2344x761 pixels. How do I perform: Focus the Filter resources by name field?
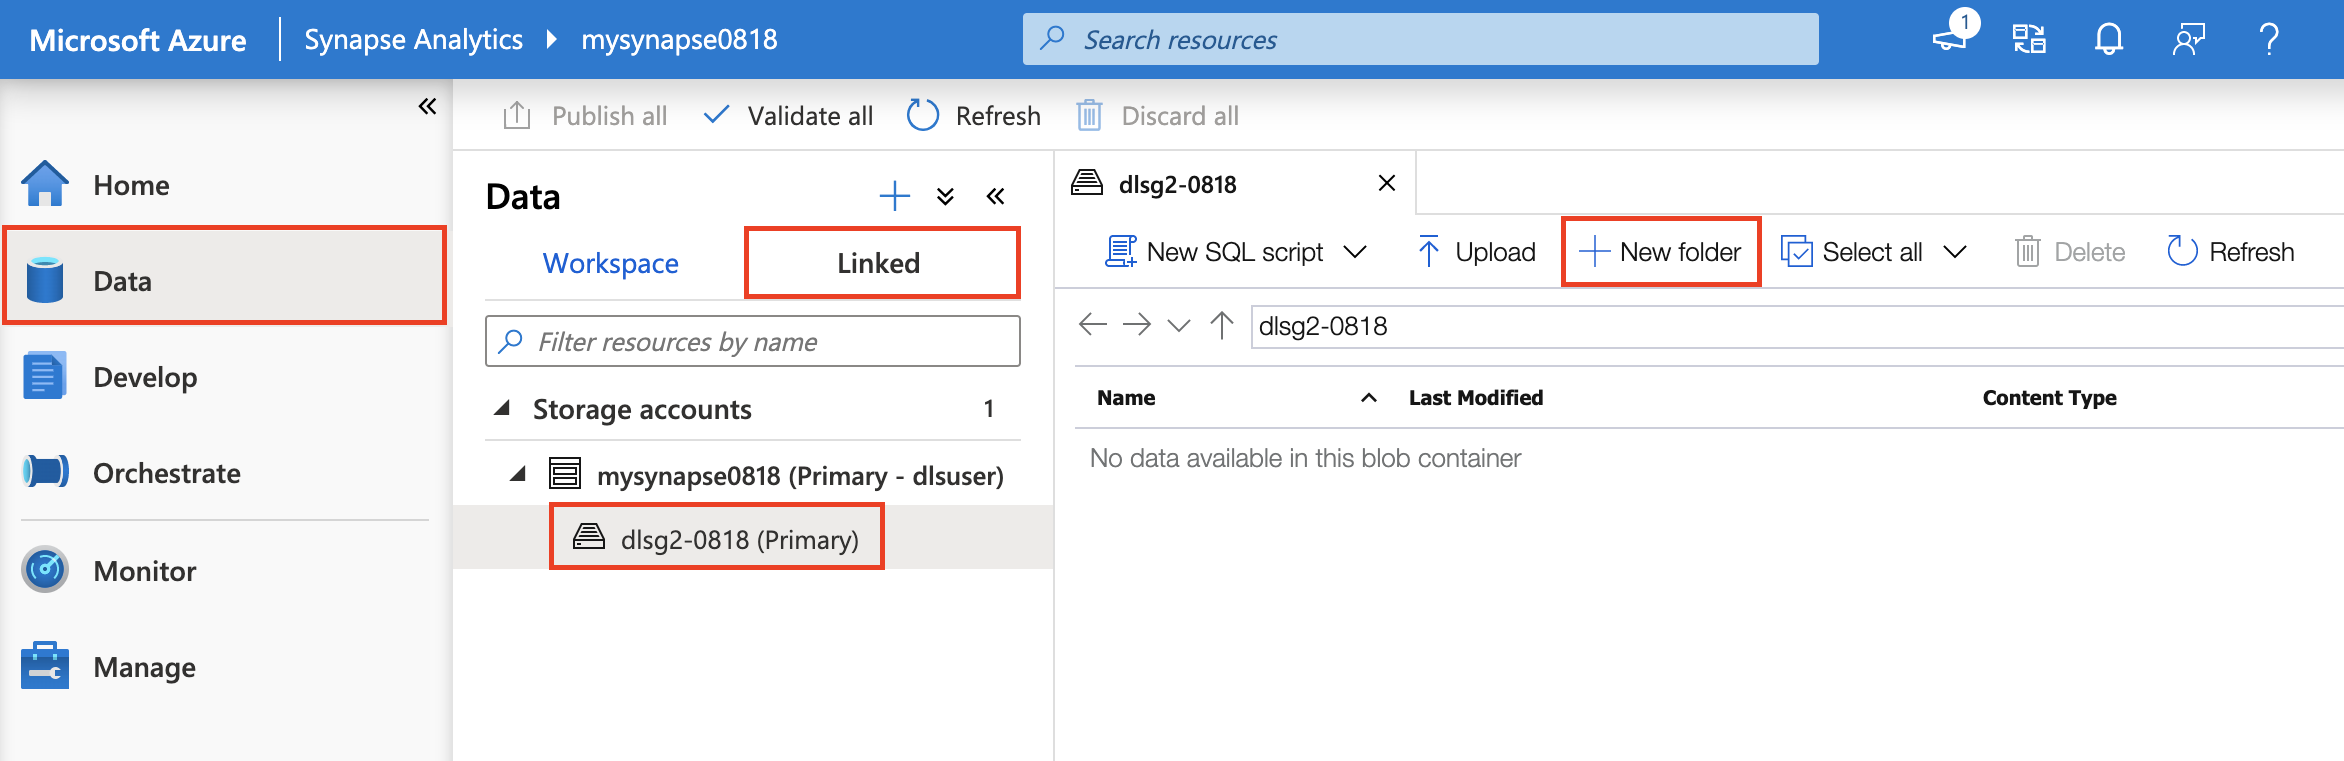[x=753, y=342]
